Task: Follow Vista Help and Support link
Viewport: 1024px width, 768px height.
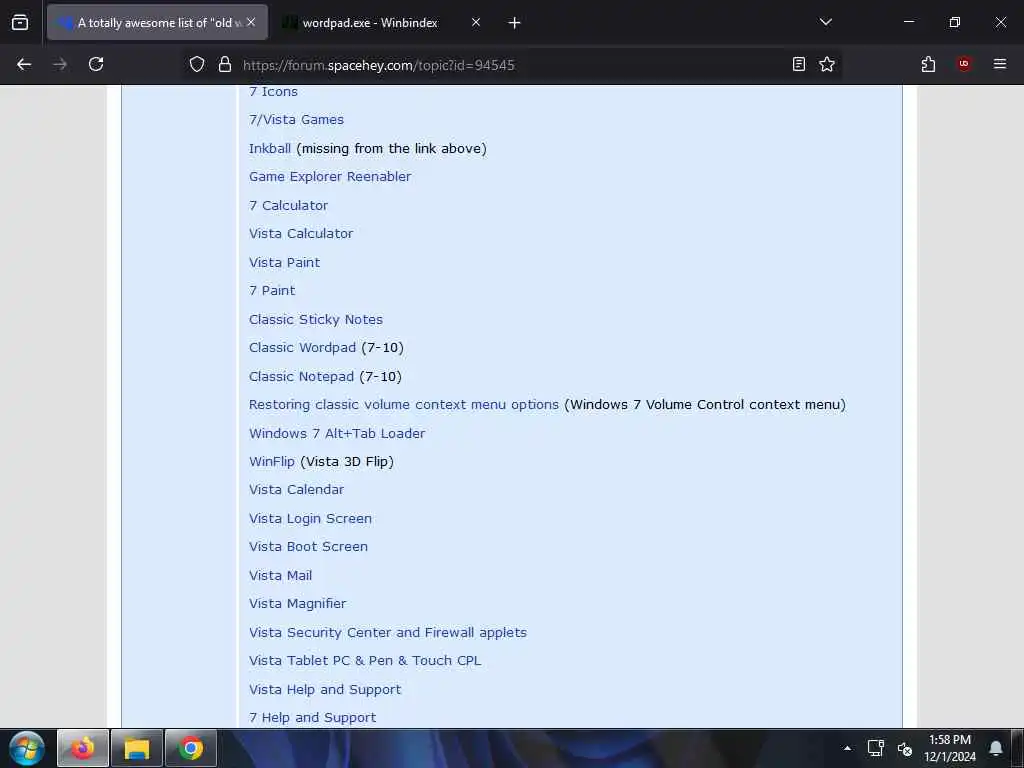Action: pyautogui.click(x=325, y=689)
